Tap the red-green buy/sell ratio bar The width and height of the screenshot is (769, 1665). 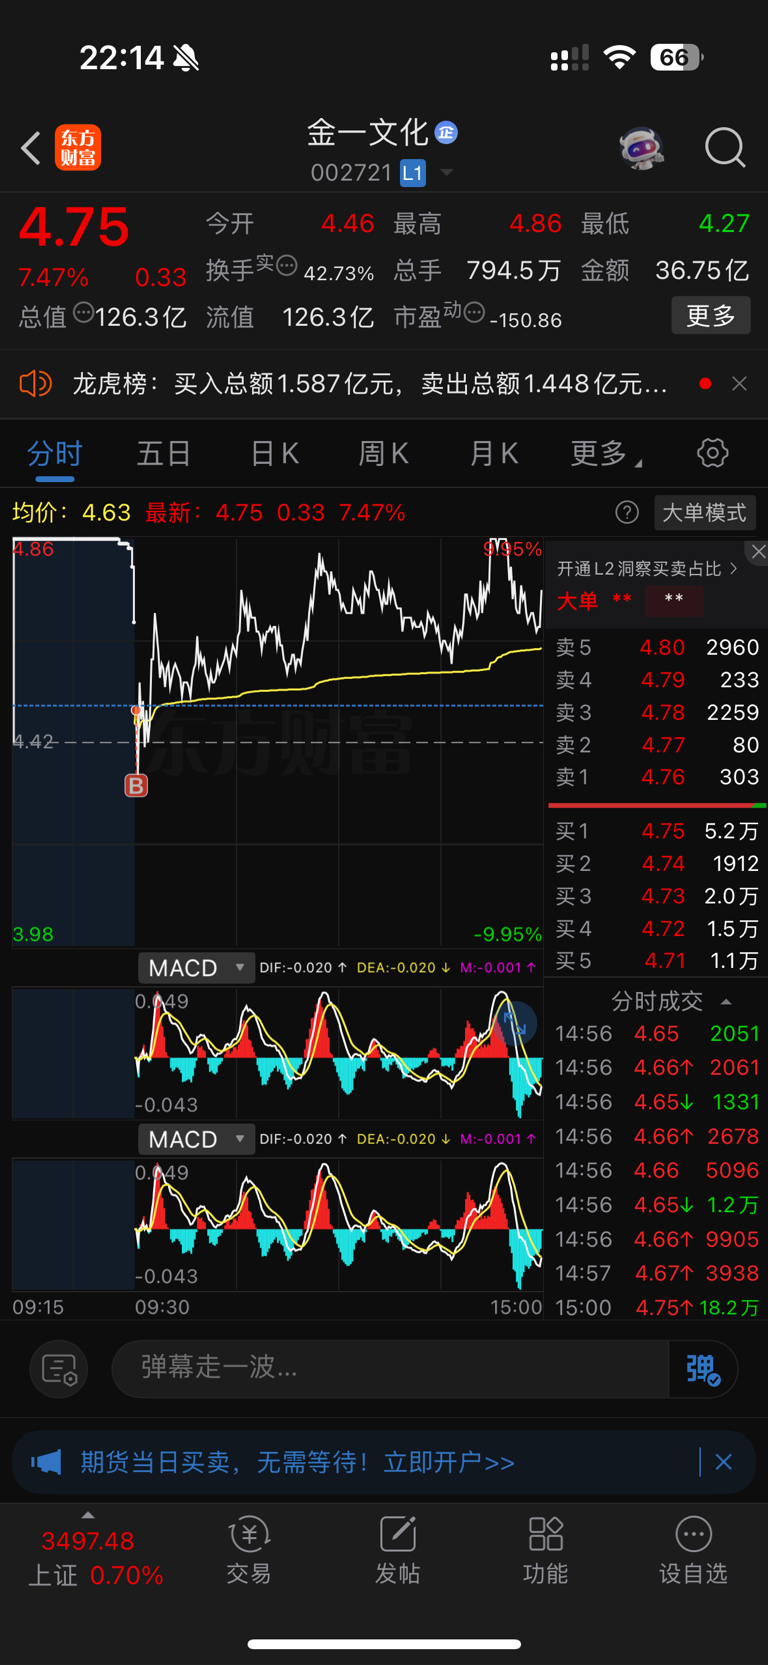657,805
